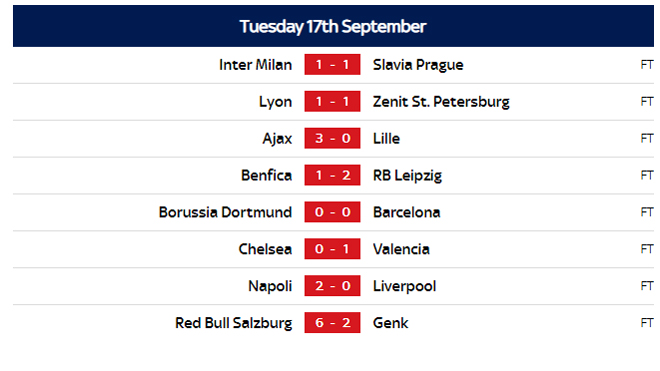Viewport: 660px width, 371px height.
Task: Open the Red Bull Salzburg team link
Action: click(233, 323)
